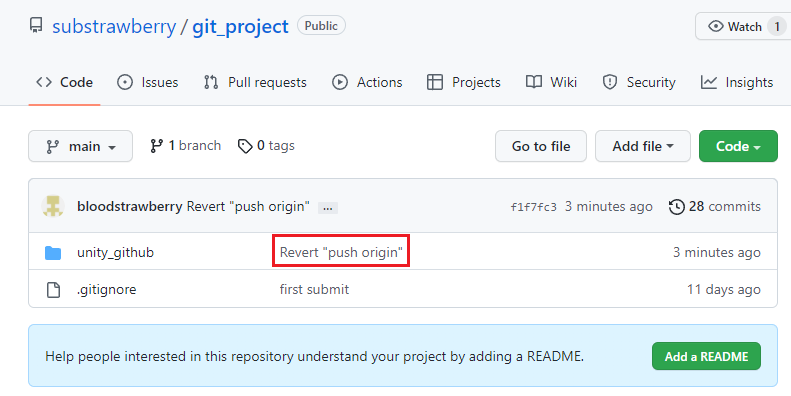Switch to the Issues tab
This screenshot has width=791, height=396.
point(148,82)
